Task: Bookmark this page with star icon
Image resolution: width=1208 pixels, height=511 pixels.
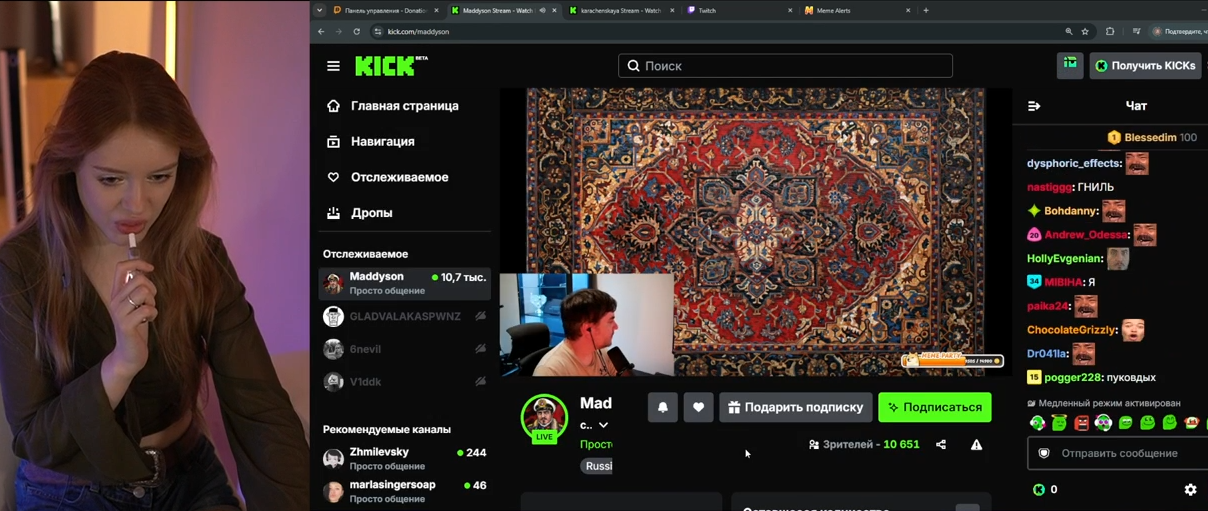Action: 1085,31
